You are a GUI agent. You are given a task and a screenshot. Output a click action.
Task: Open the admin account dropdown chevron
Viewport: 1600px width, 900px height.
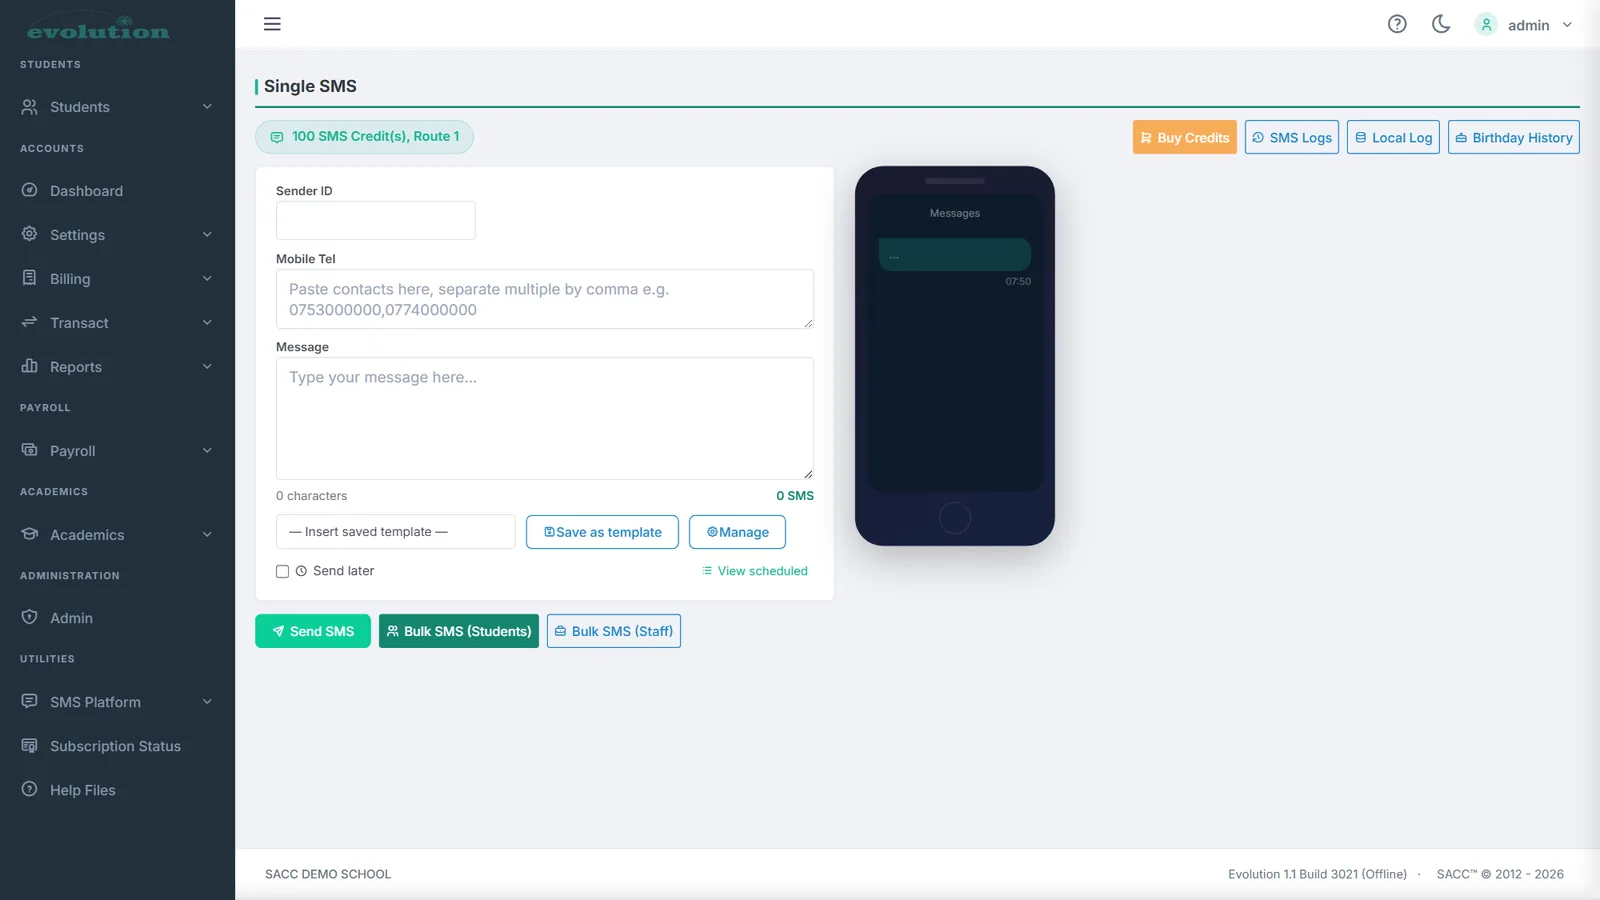click(x=1567, y=25)
